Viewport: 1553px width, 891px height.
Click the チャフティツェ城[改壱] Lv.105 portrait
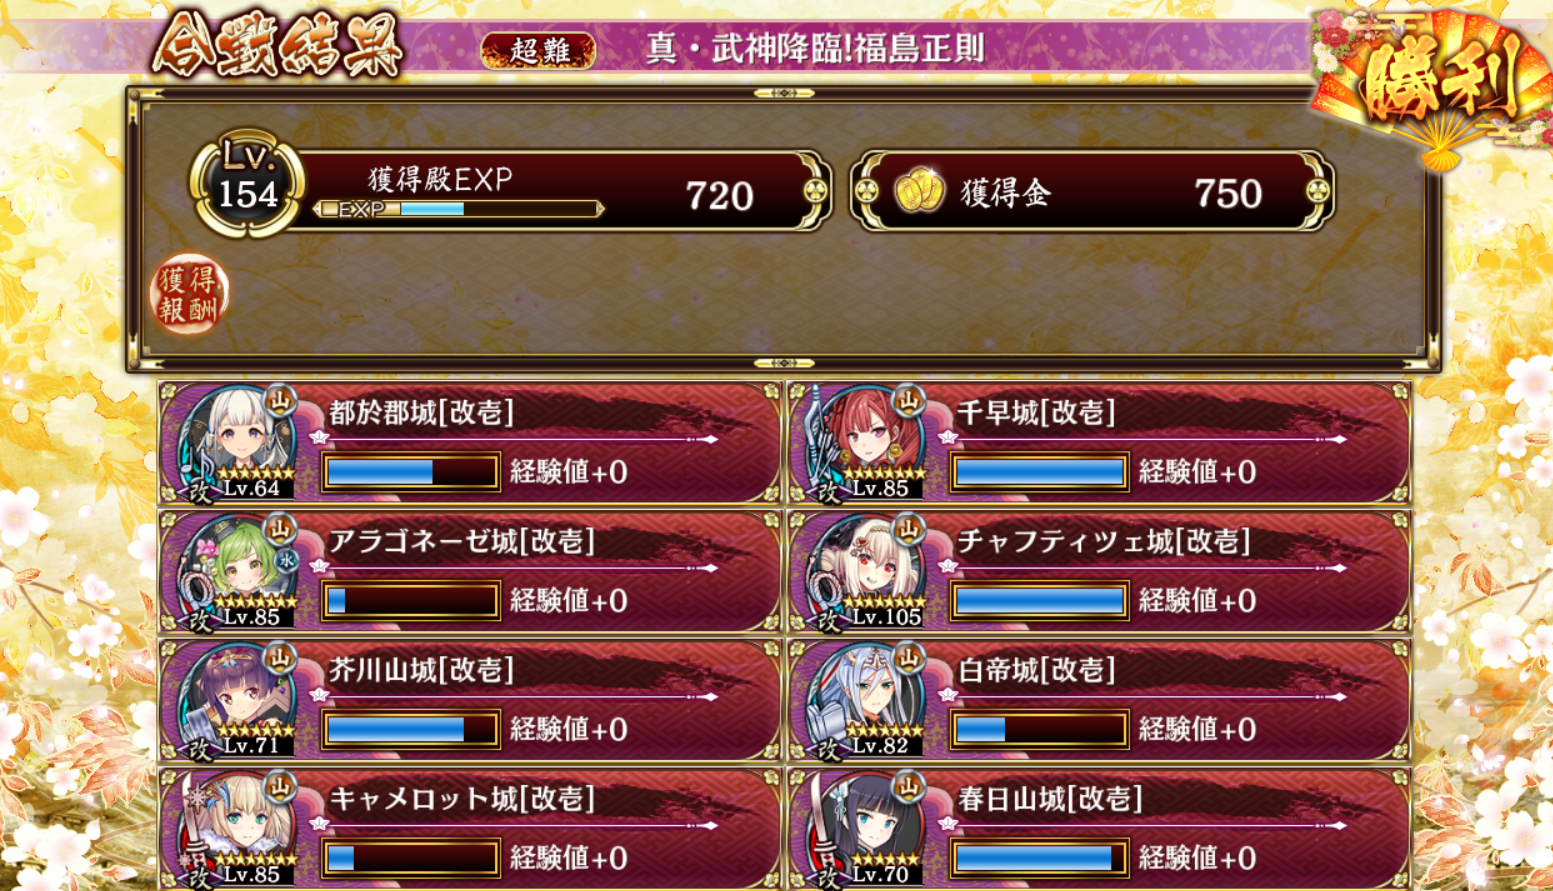866,571
